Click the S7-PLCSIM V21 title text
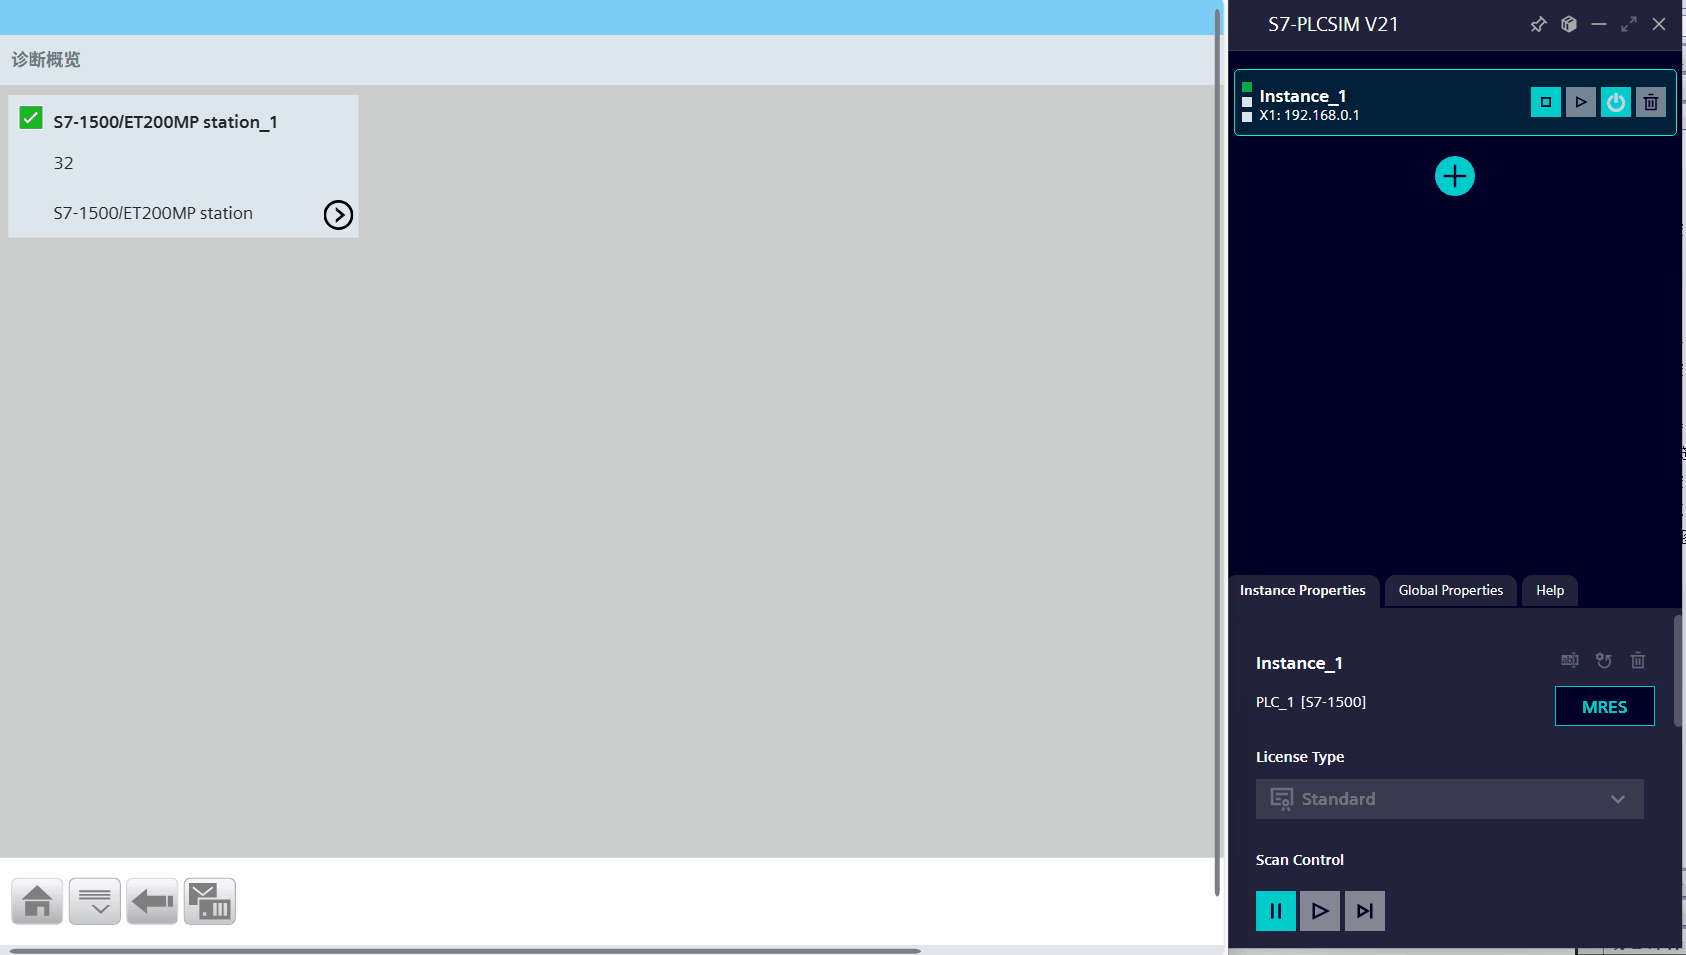 [1333, 24]
